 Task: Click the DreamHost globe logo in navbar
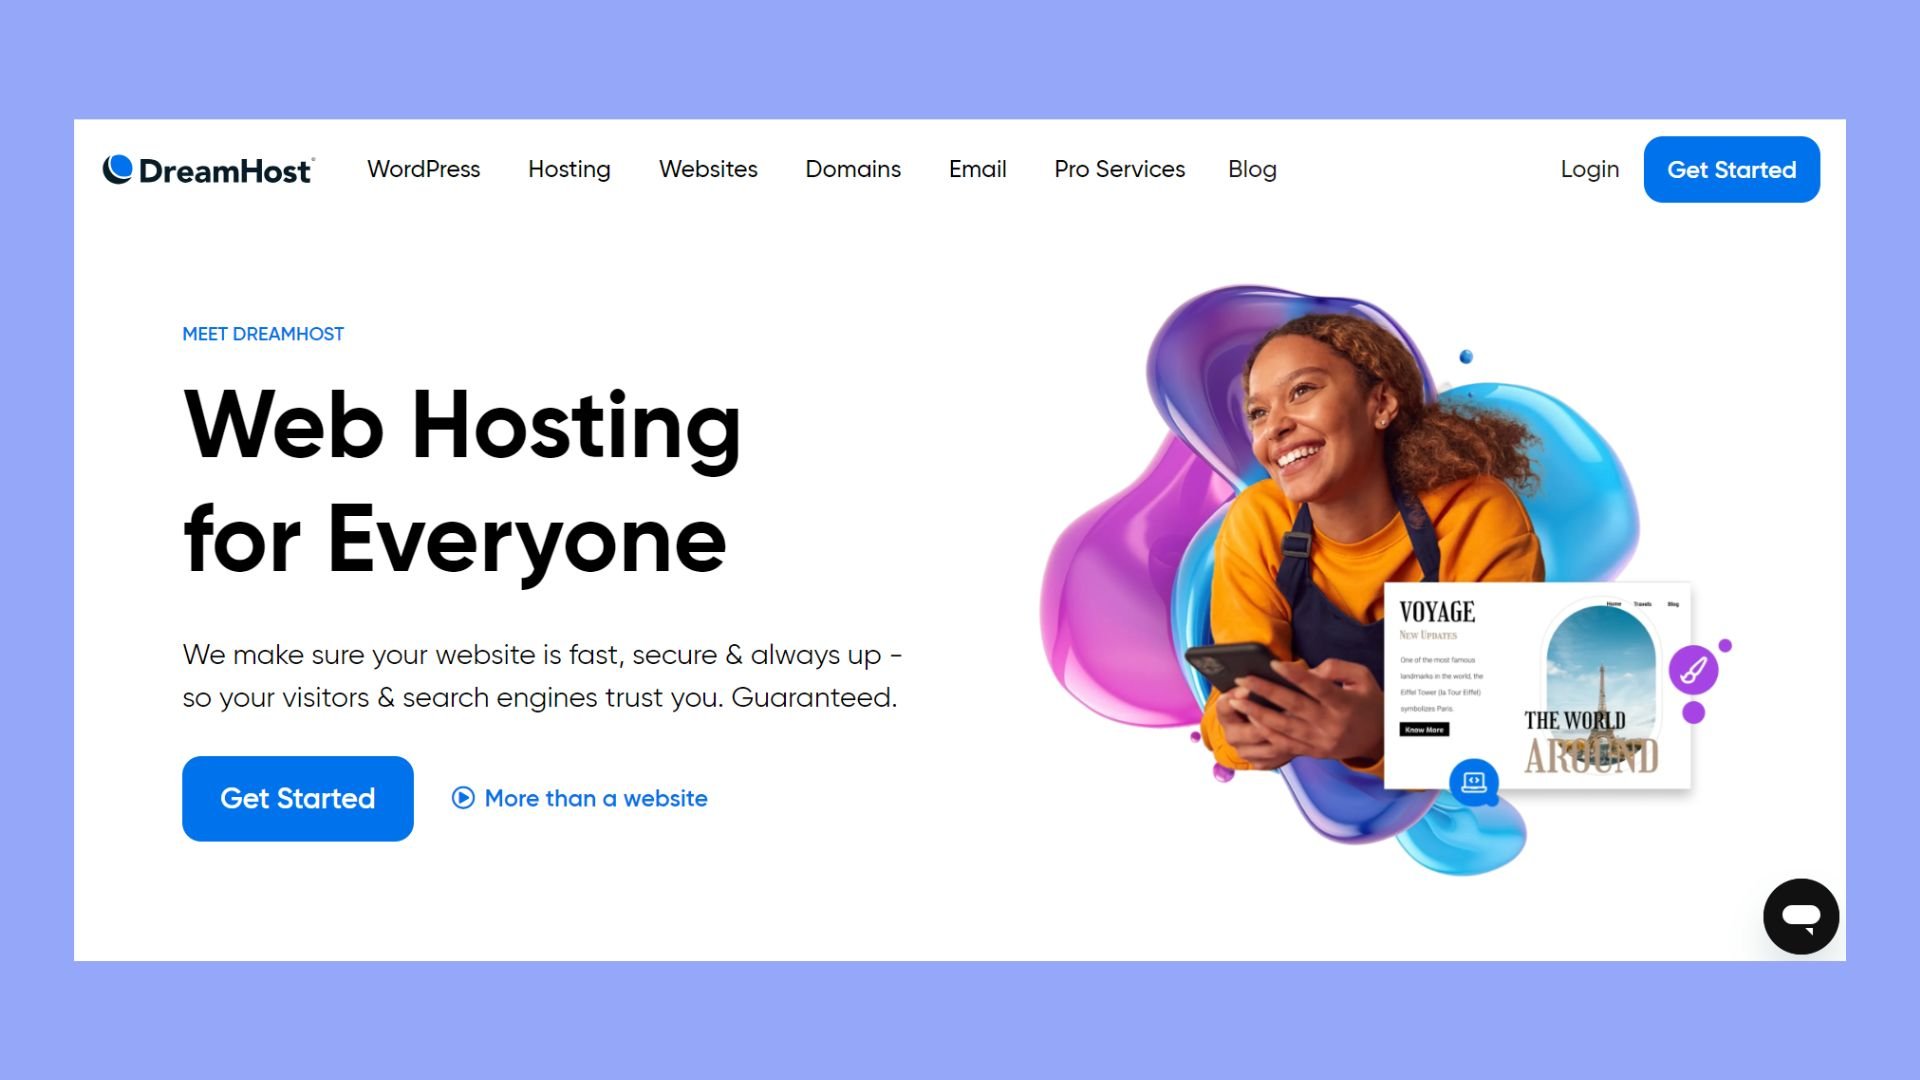click(115, 167)
